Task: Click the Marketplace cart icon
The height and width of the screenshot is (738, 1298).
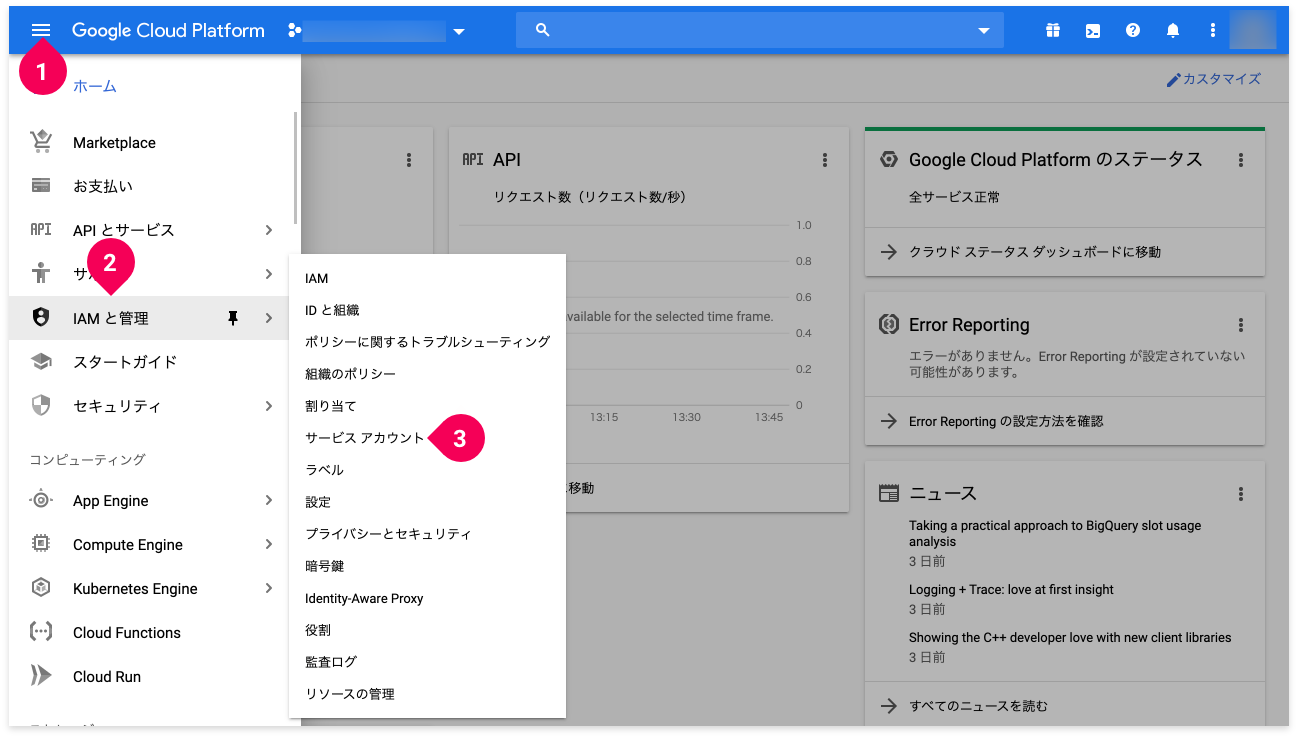Action: [41, 142]
